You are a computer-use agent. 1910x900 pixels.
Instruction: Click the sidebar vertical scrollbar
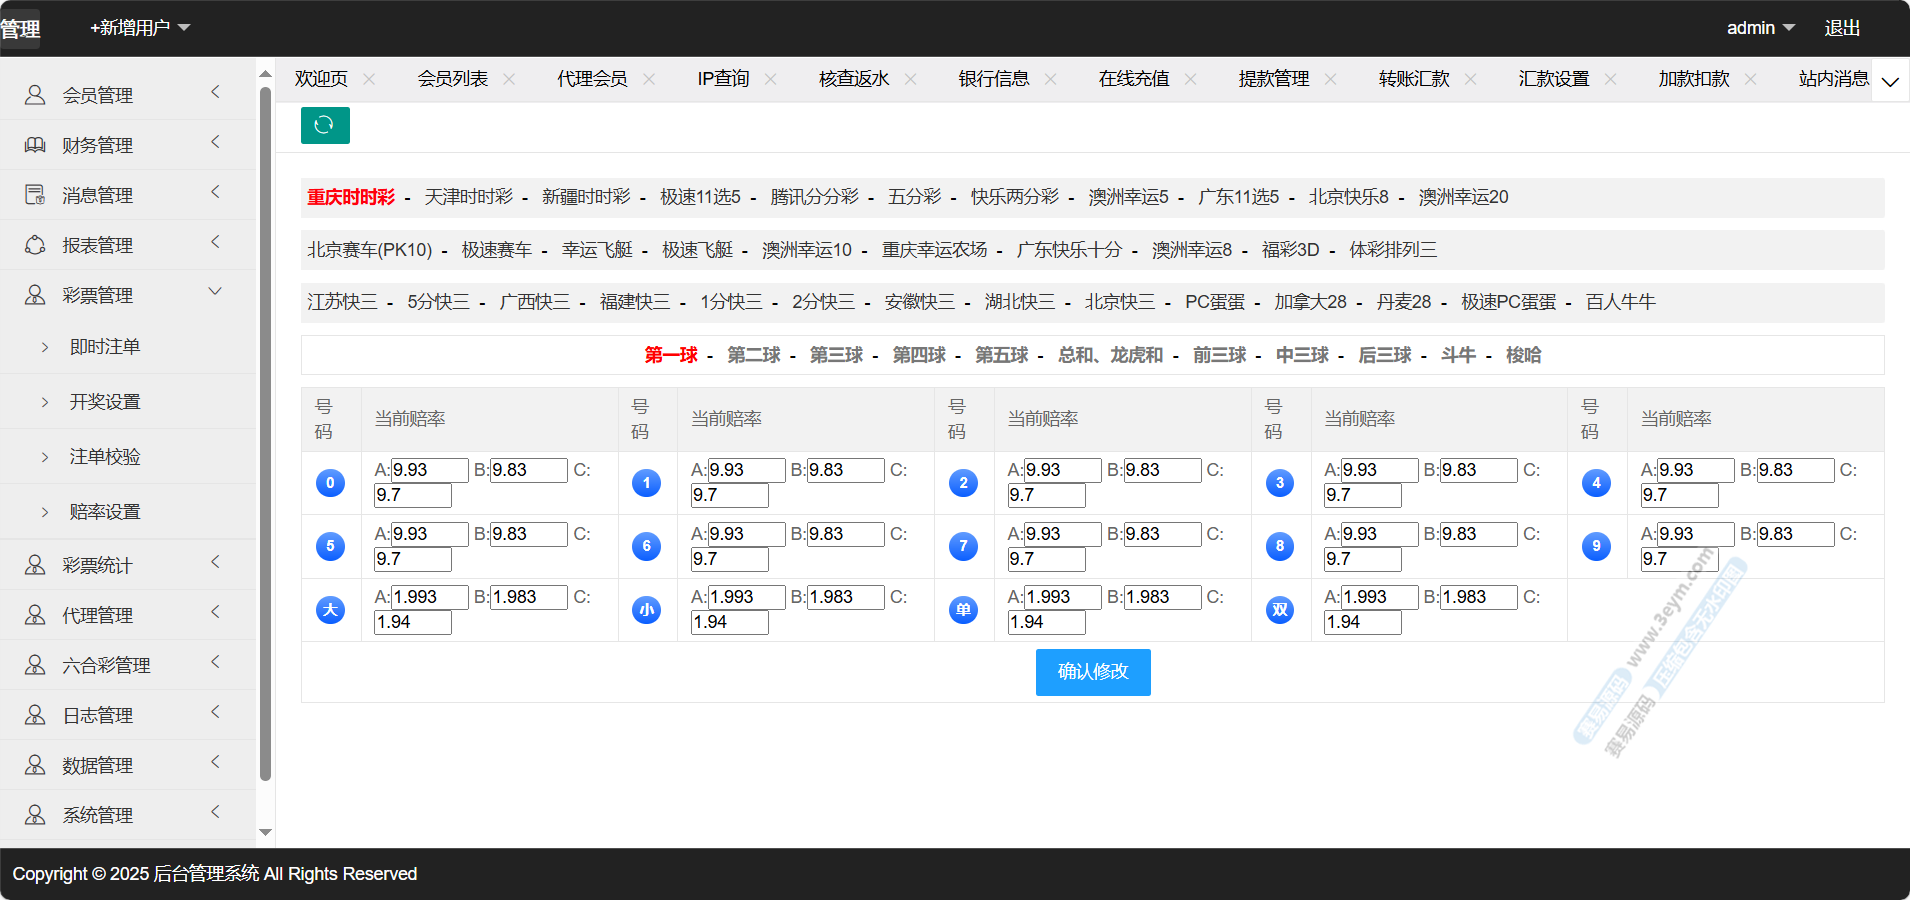[265, 430]
